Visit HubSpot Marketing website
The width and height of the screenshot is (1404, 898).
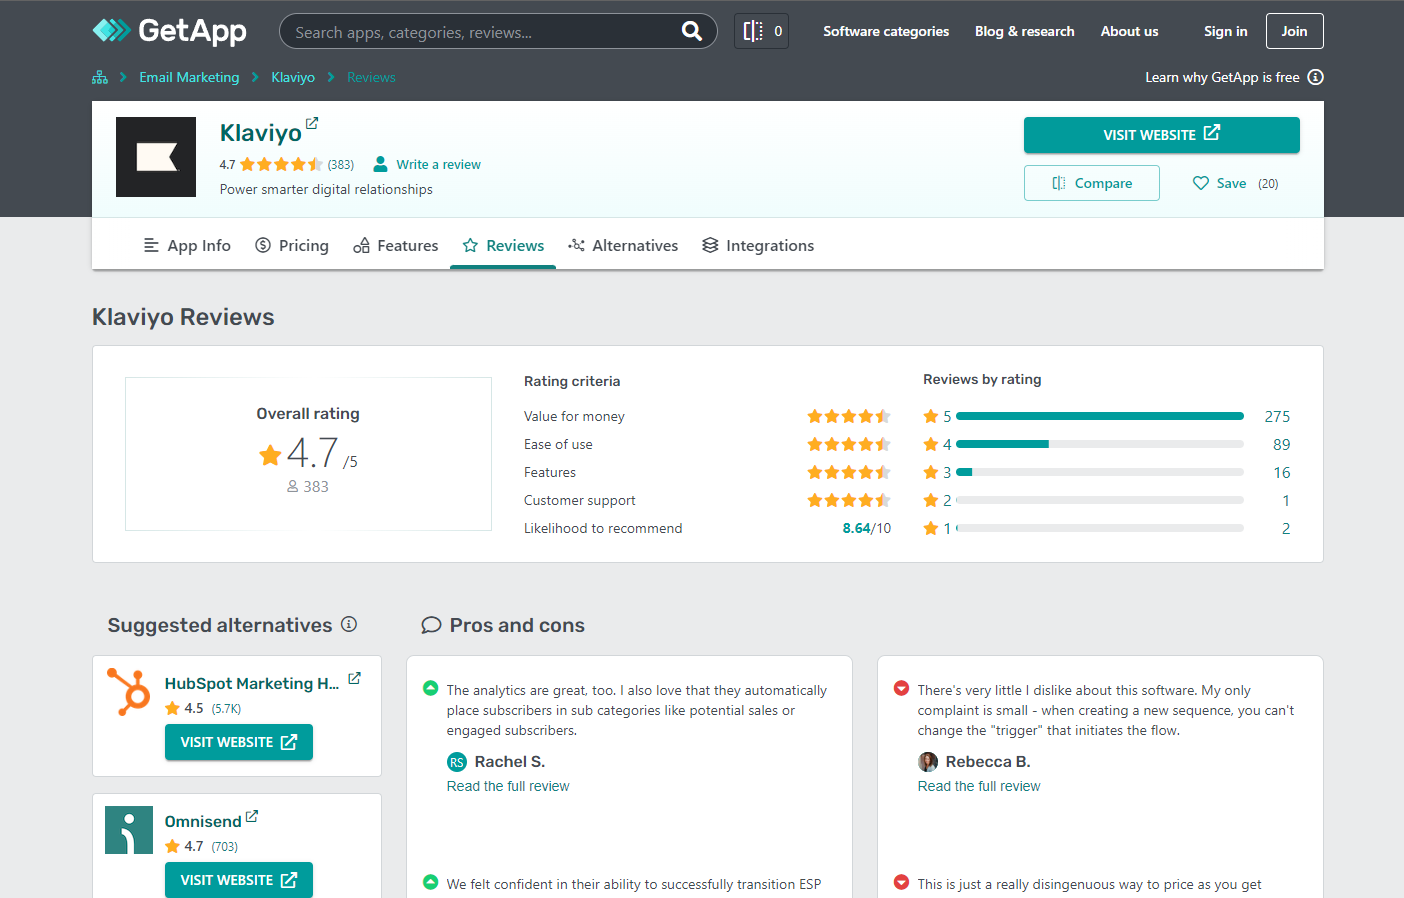239,742
